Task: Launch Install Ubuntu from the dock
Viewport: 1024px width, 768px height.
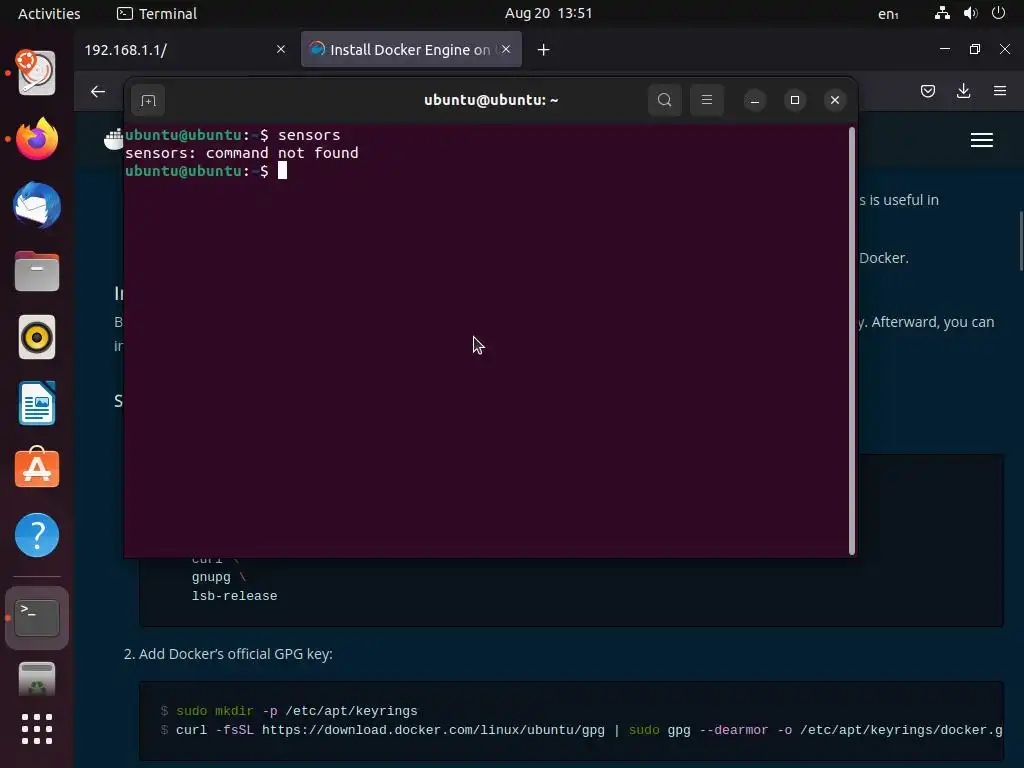Action: click(x=37, y=72)
